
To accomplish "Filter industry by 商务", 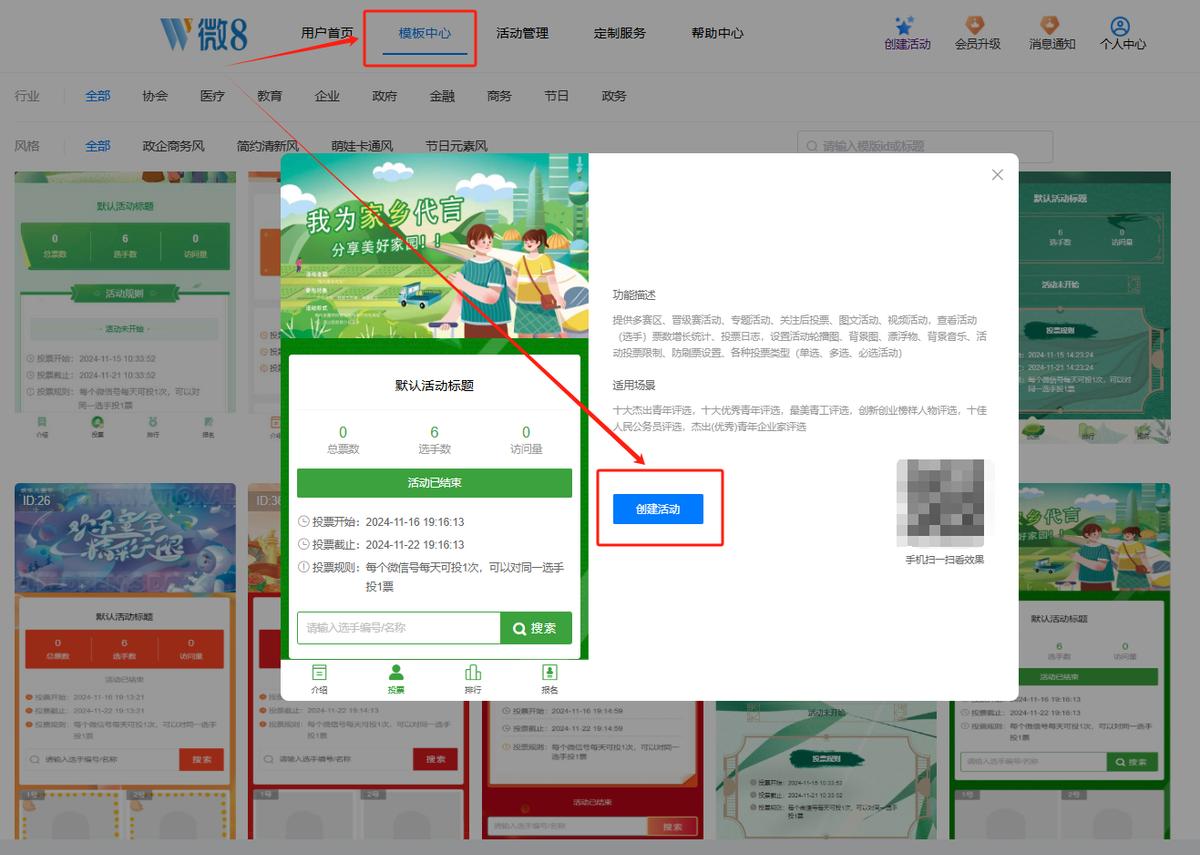I will (499, 96).
